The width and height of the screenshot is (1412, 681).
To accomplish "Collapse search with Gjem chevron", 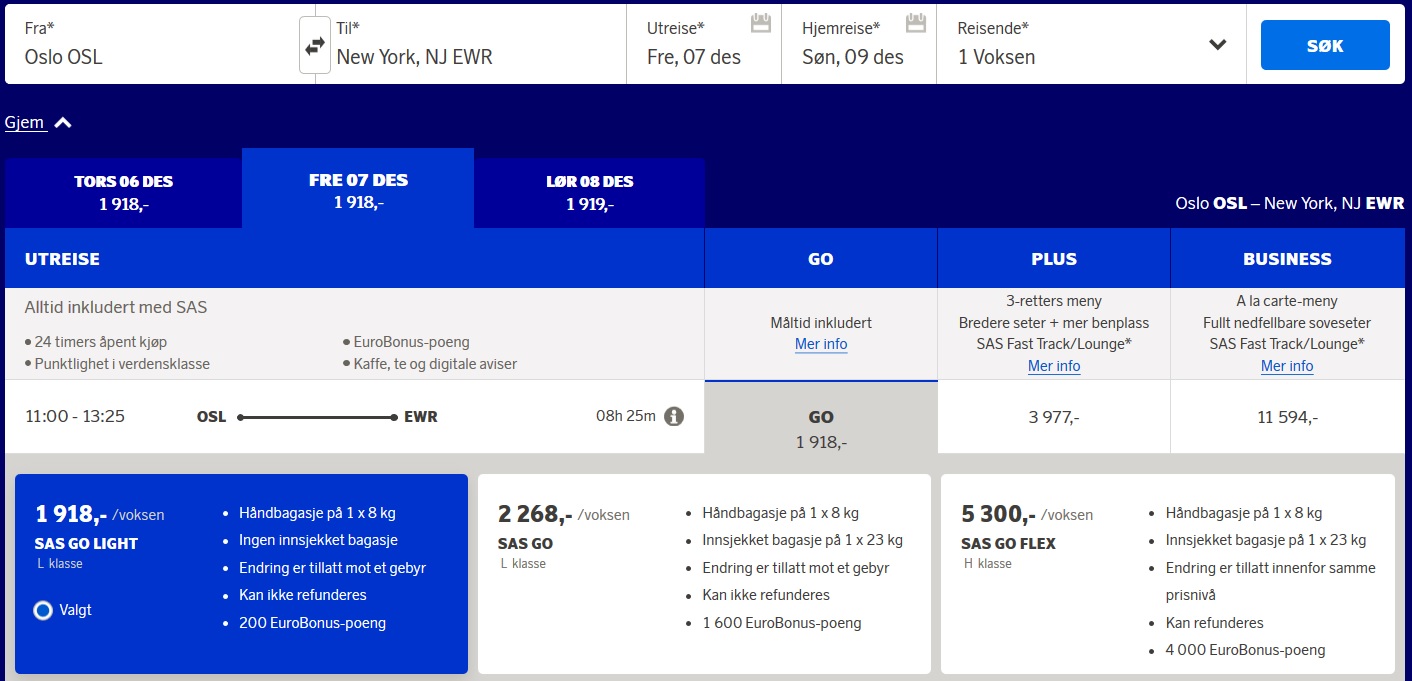I will coord(63,123).
